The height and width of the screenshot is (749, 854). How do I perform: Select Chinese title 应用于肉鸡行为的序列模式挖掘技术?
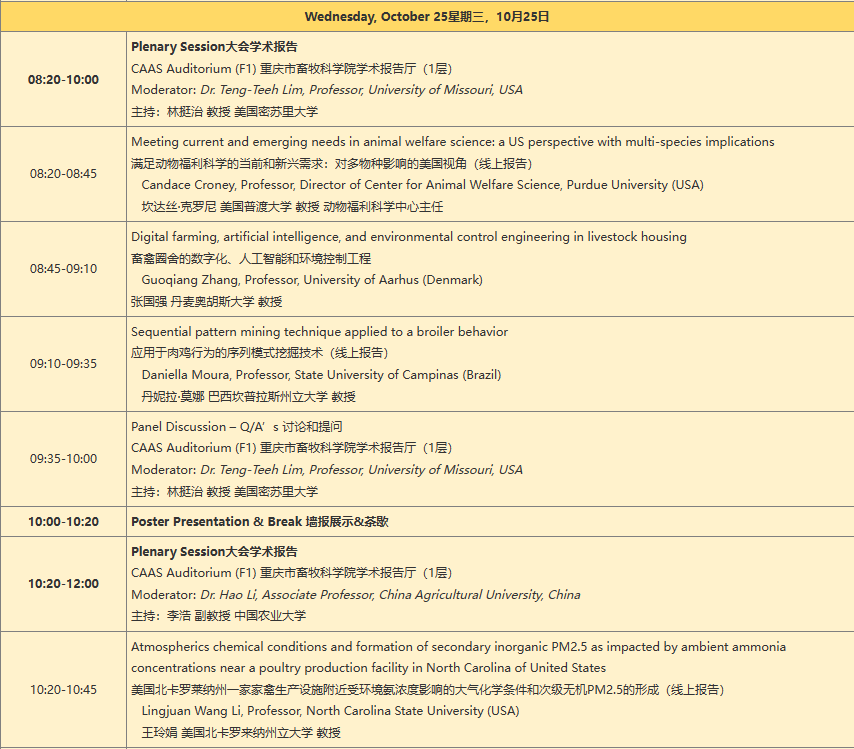click(259, 353)
